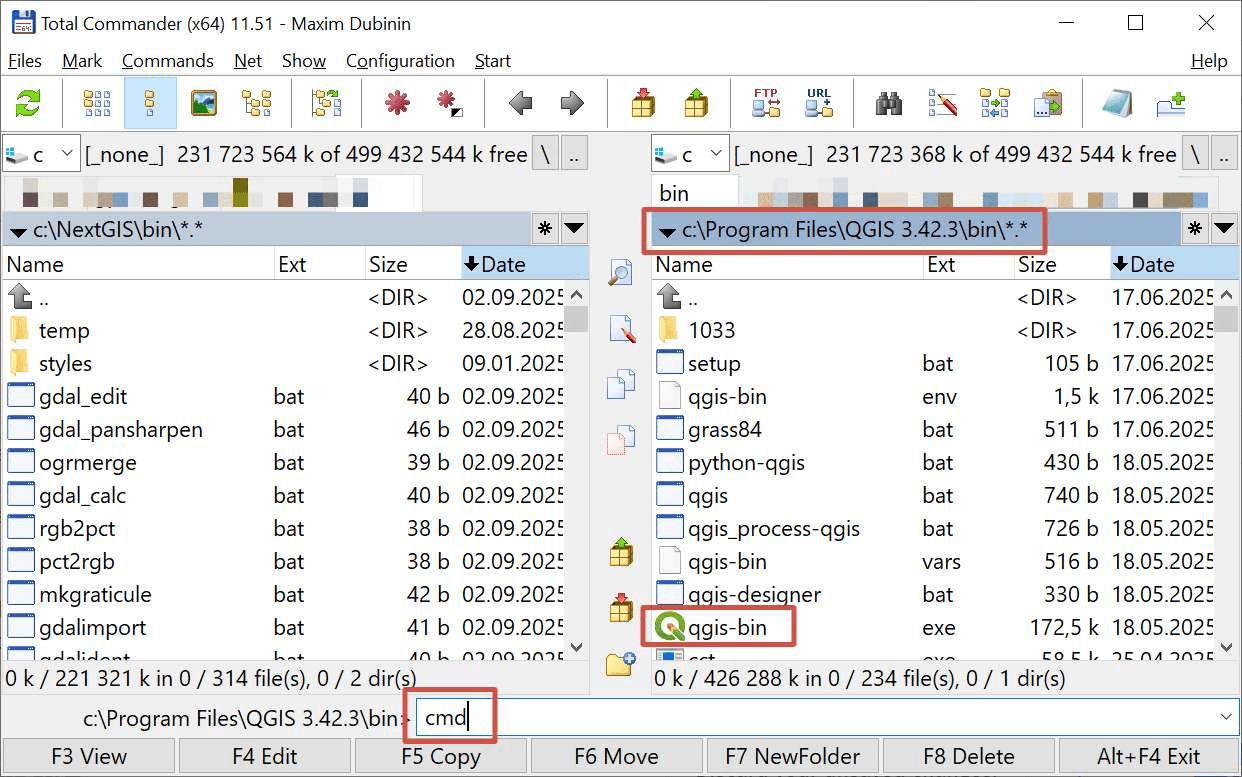Expand command line history dropdown
Screen dimensions: 1242x777
tap(1227, 717)
